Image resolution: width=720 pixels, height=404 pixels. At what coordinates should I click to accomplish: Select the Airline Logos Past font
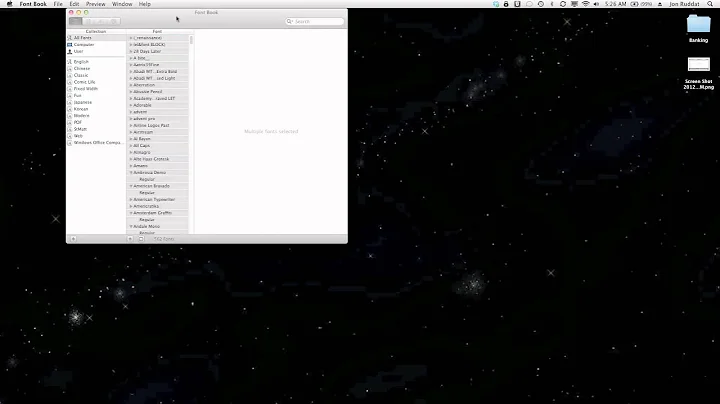pyautogui.click(x=158, y=125)
